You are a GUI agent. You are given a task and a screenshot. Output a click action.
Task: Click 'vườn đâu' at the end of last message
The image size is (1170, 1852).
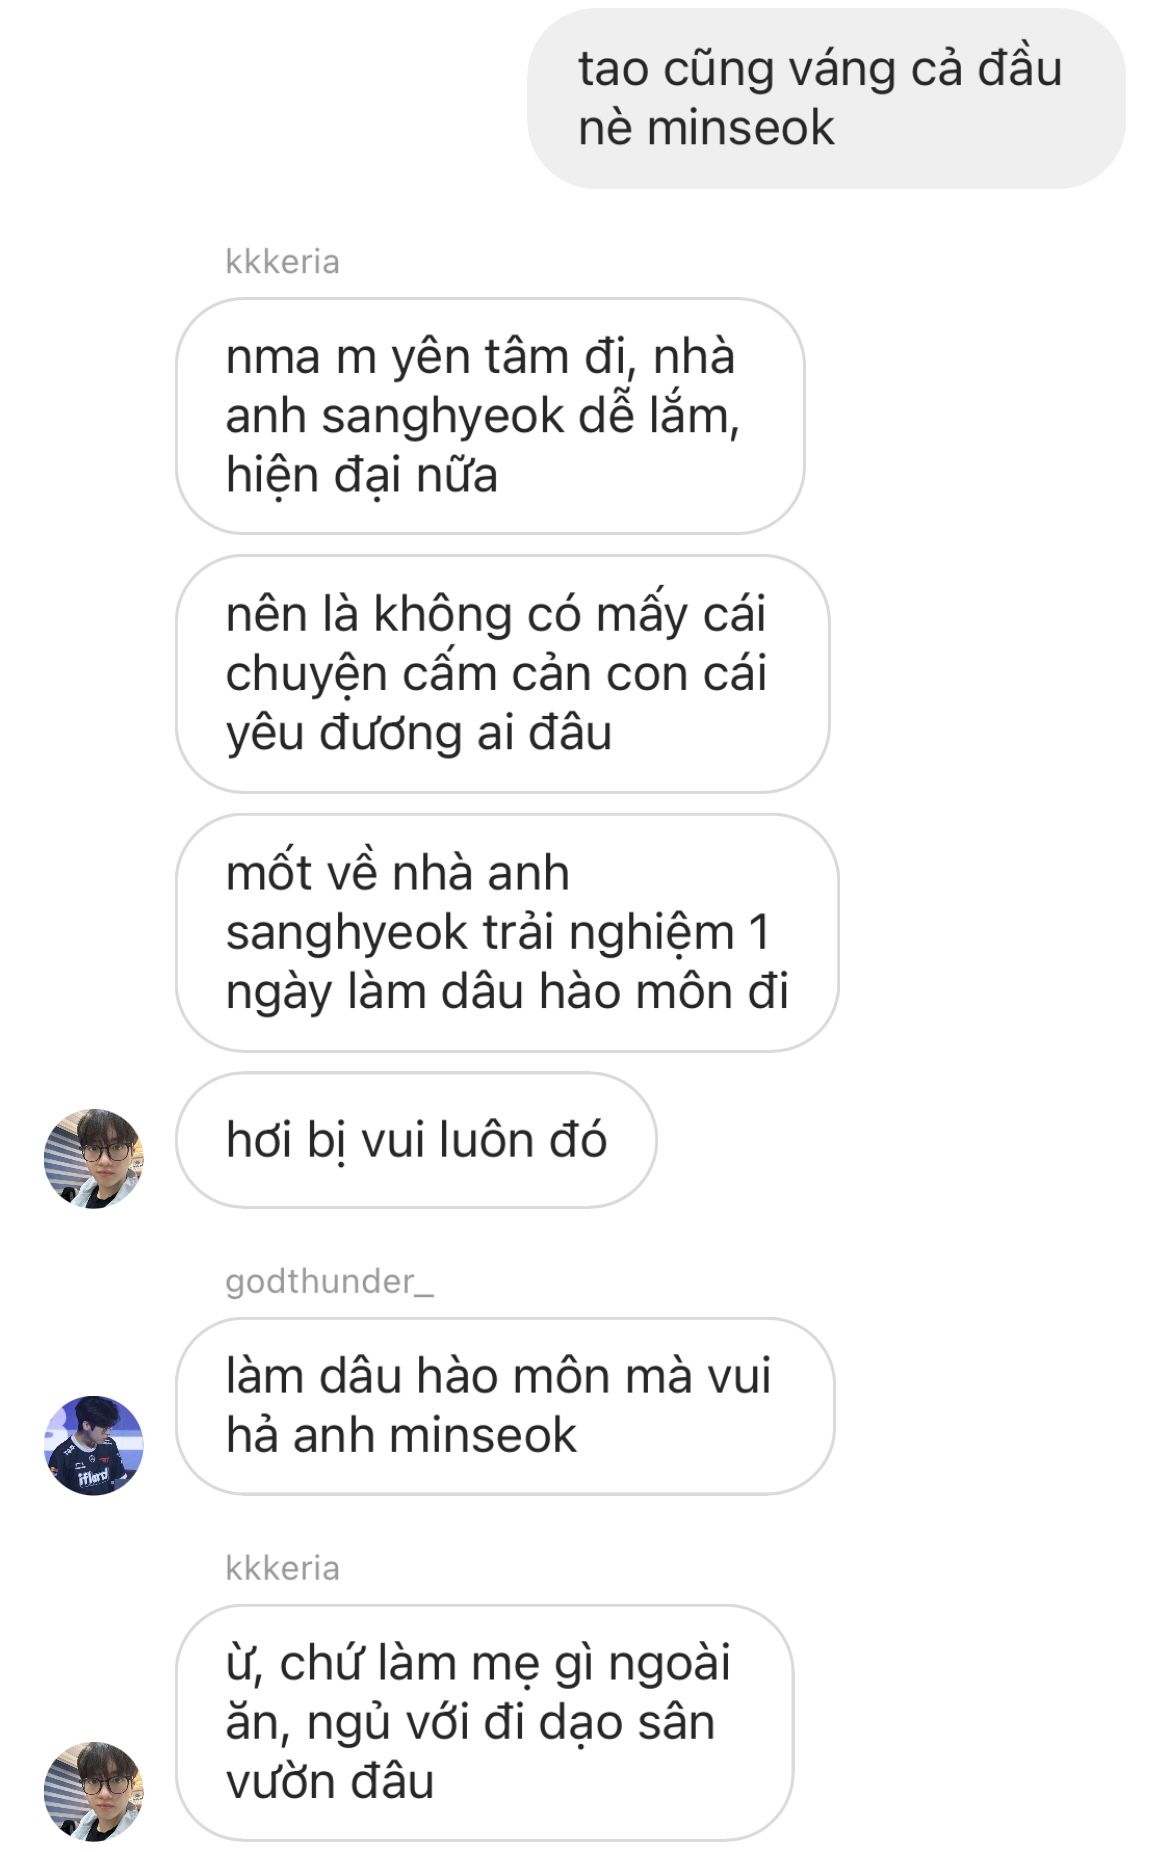coord(330,1783)
